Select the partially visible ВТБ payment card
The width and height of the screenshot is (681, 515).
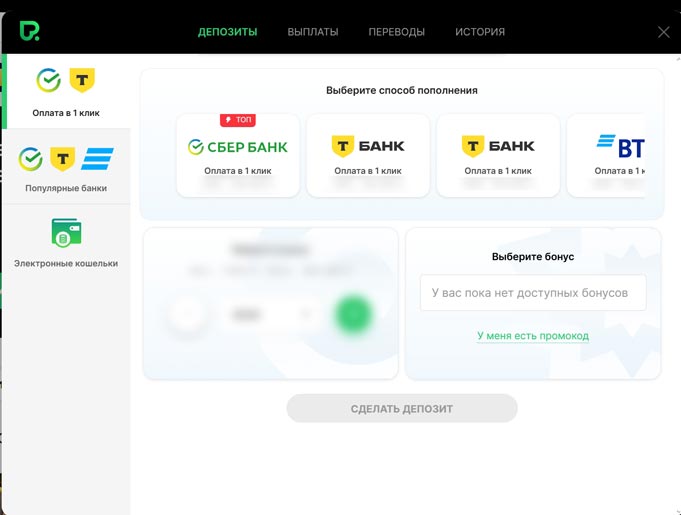(x=620, y=155)
